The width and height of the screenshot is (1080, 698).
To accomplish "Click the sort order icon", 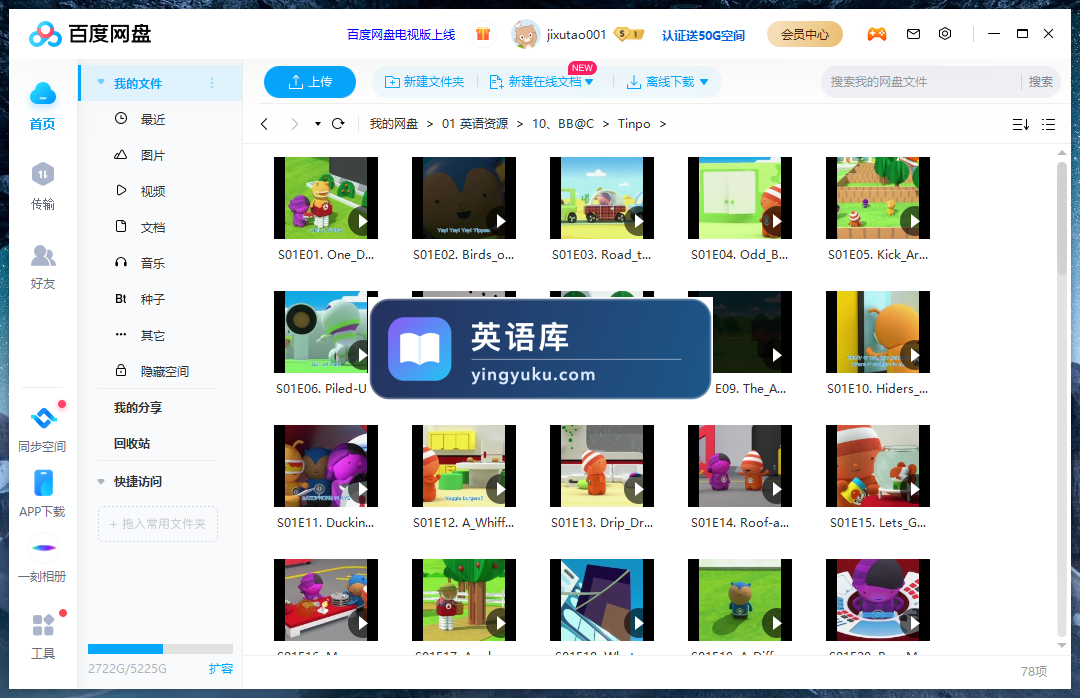I will click(x=1021, y=125).
